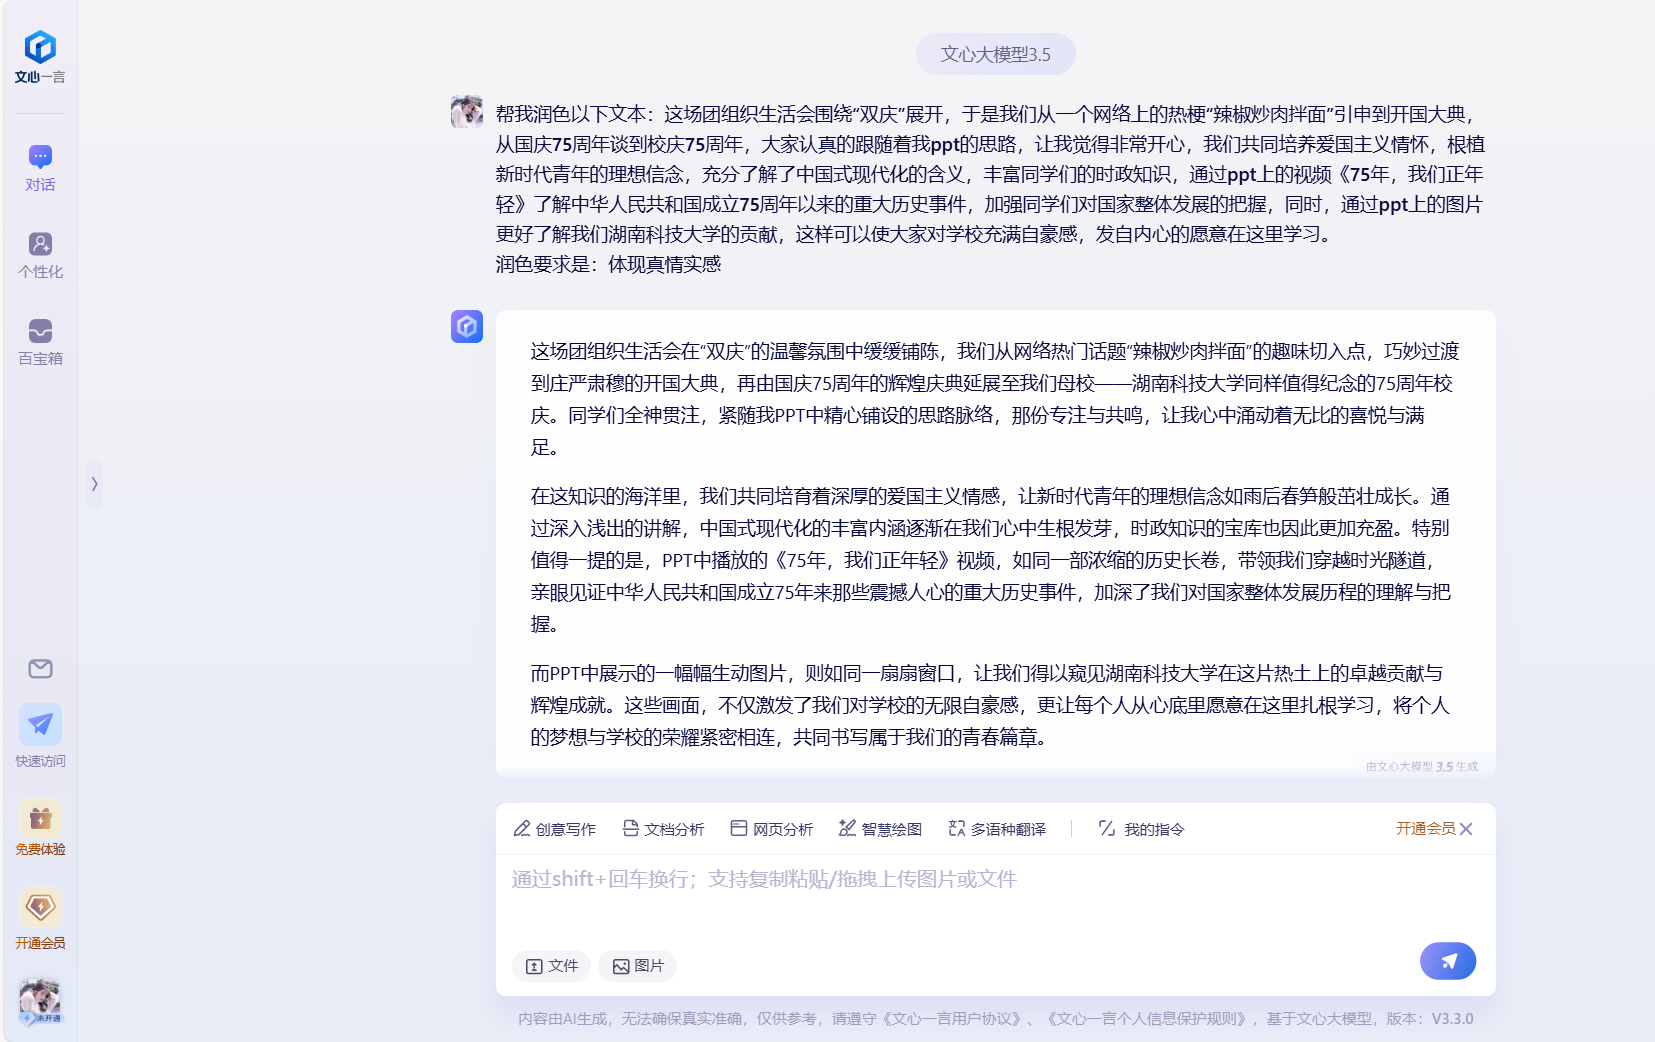1655x1042 pixels.
Task: Open the 免费体验 gift icon
Action: click(x=40, y=819)
